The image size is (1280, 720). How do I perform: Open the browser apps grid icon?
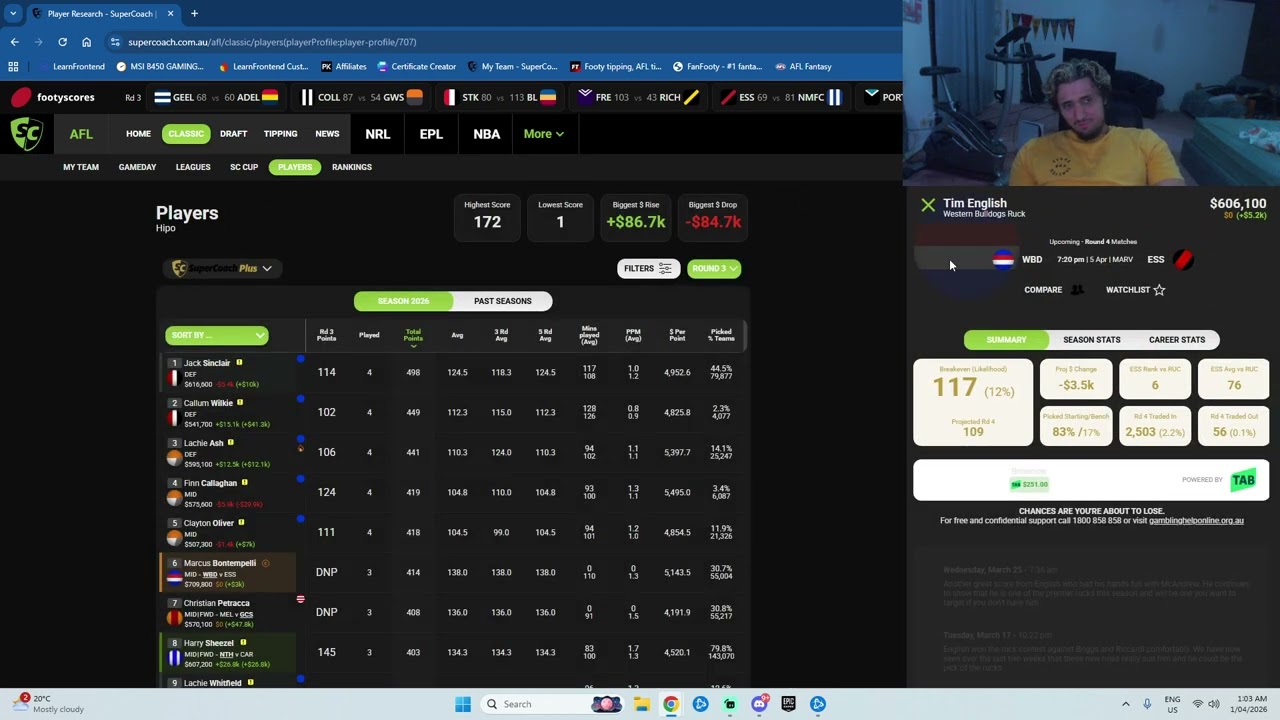13,67
